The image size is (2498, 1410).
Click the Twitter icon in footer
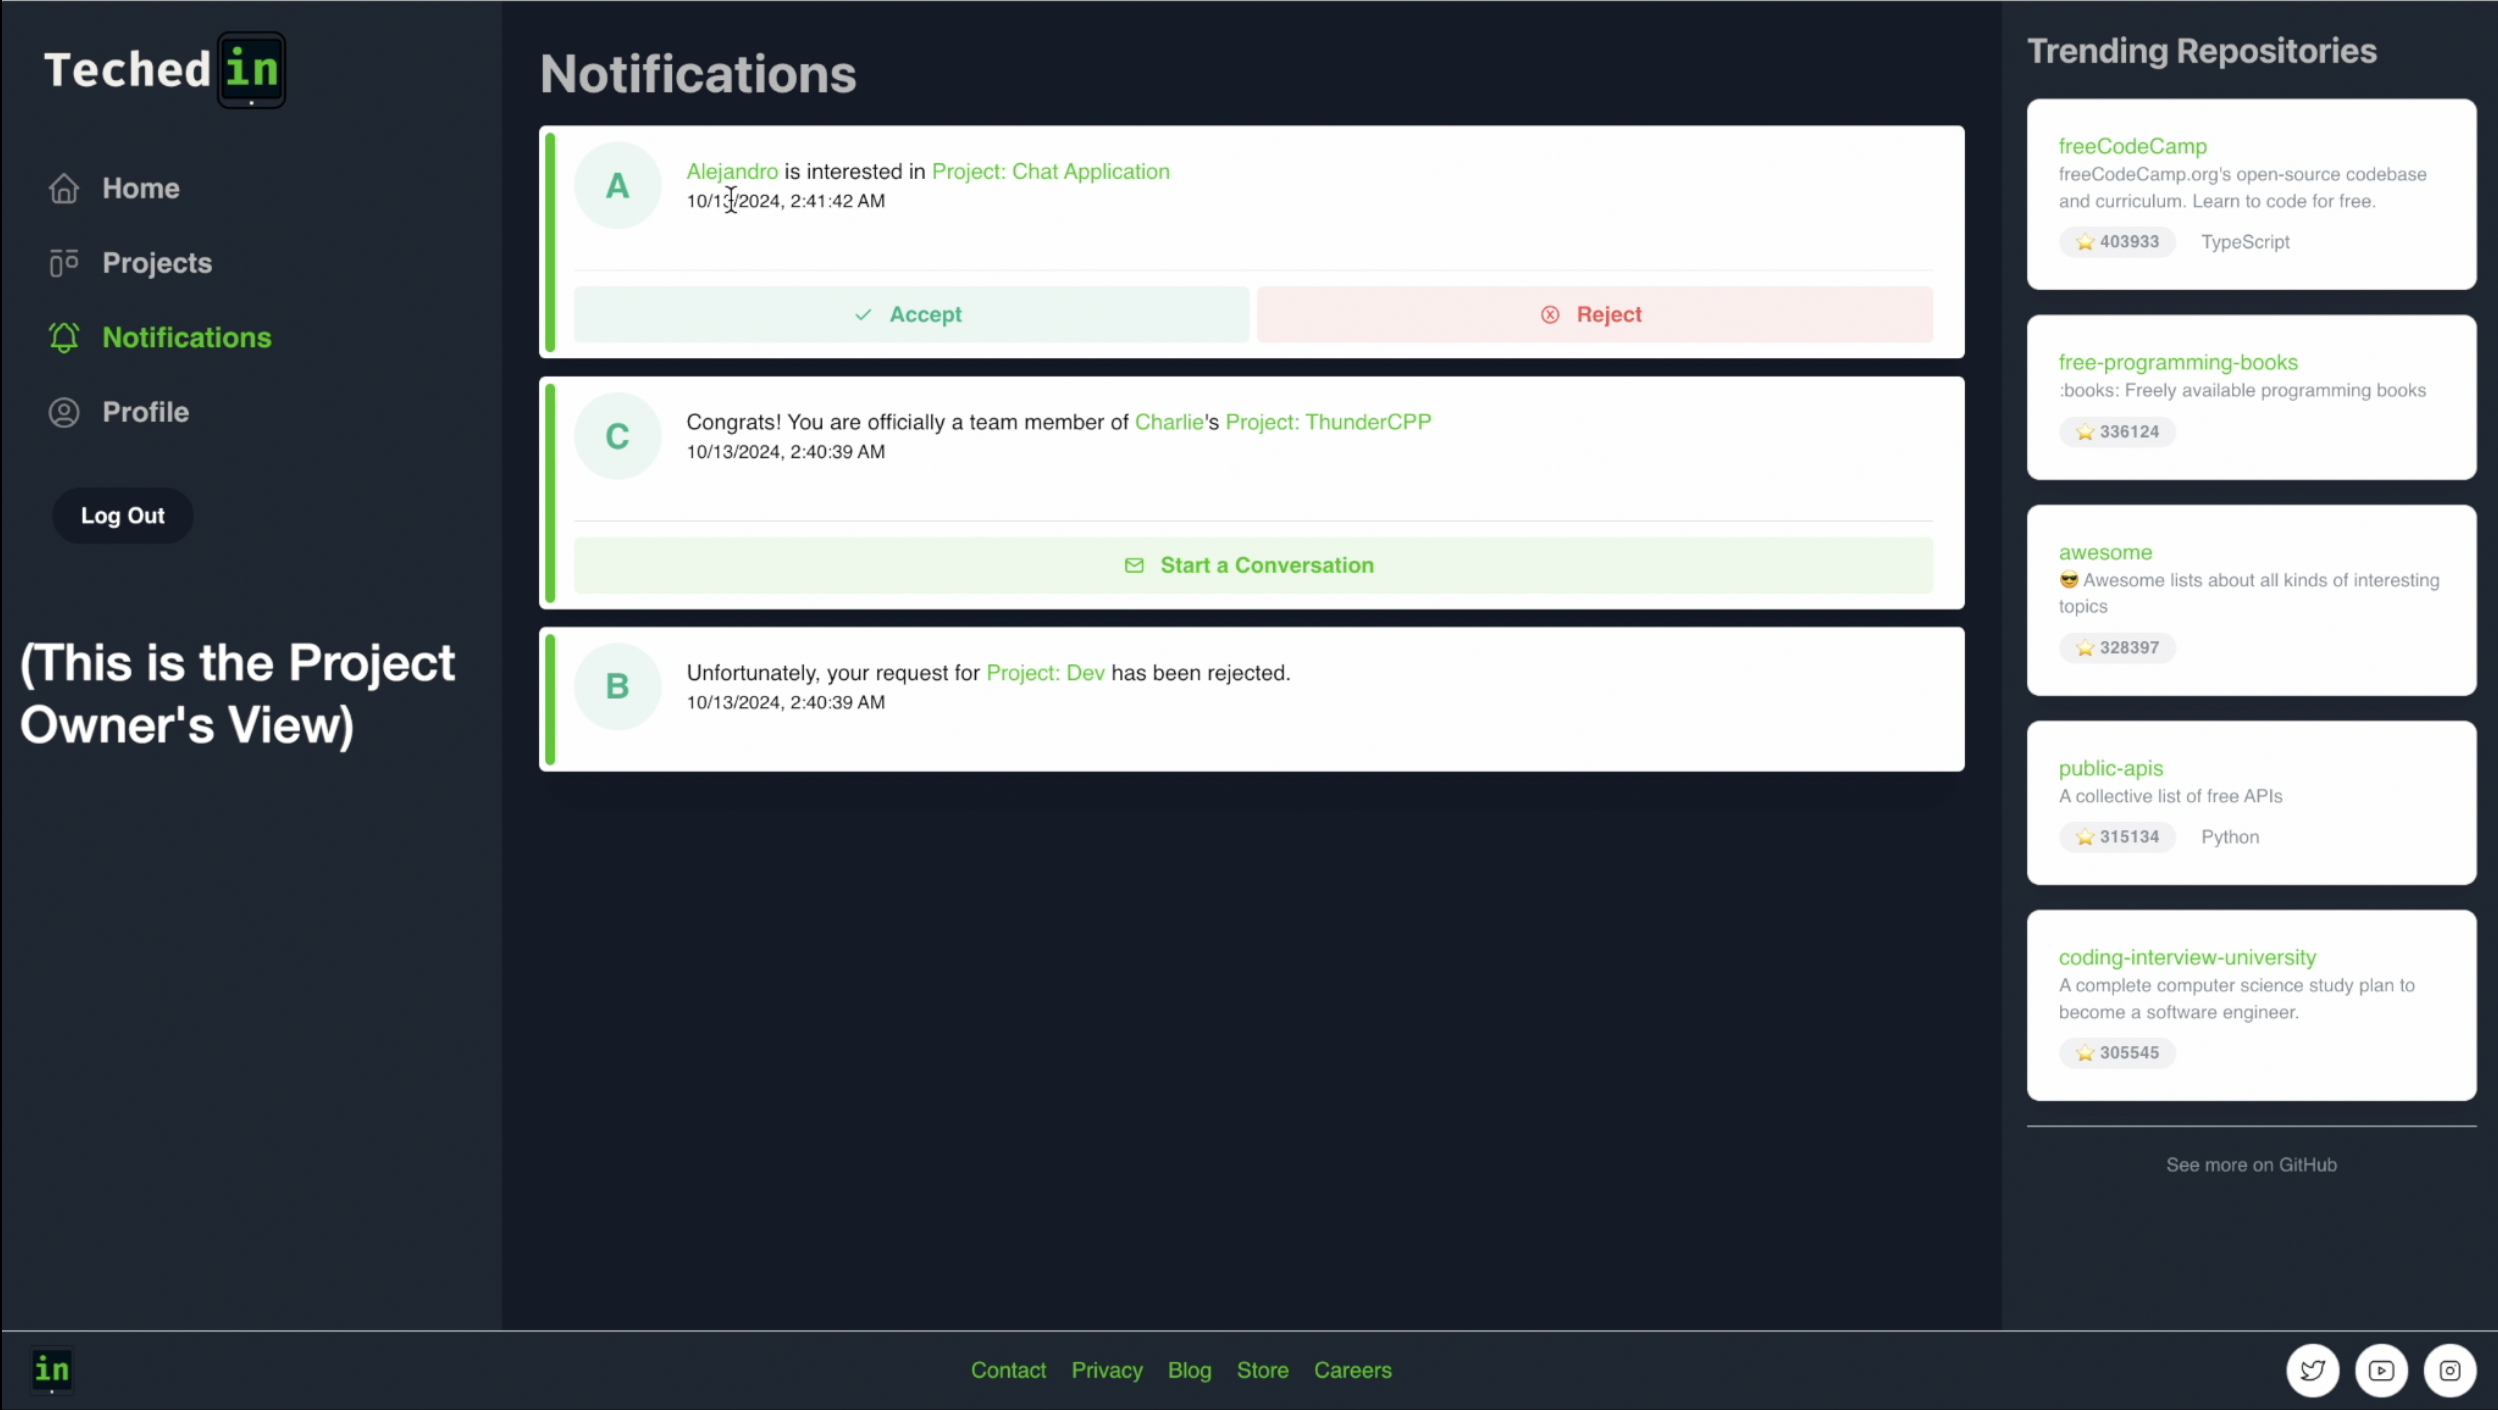[x=2312, y=1370]
